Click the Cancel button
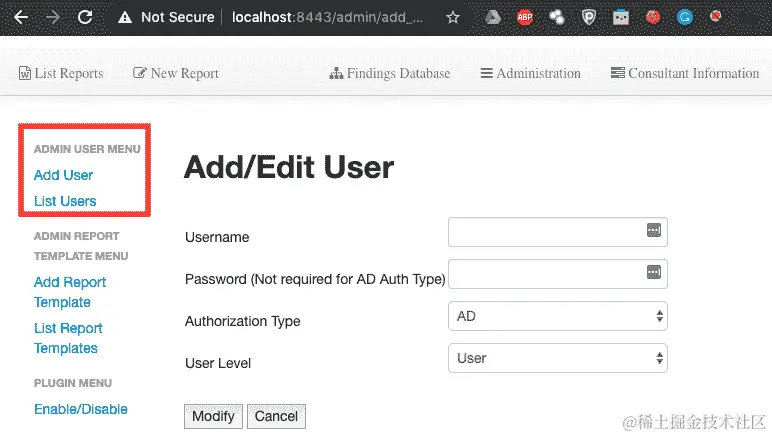This screenshot has height=437, width=772. (x=276, y=416)
